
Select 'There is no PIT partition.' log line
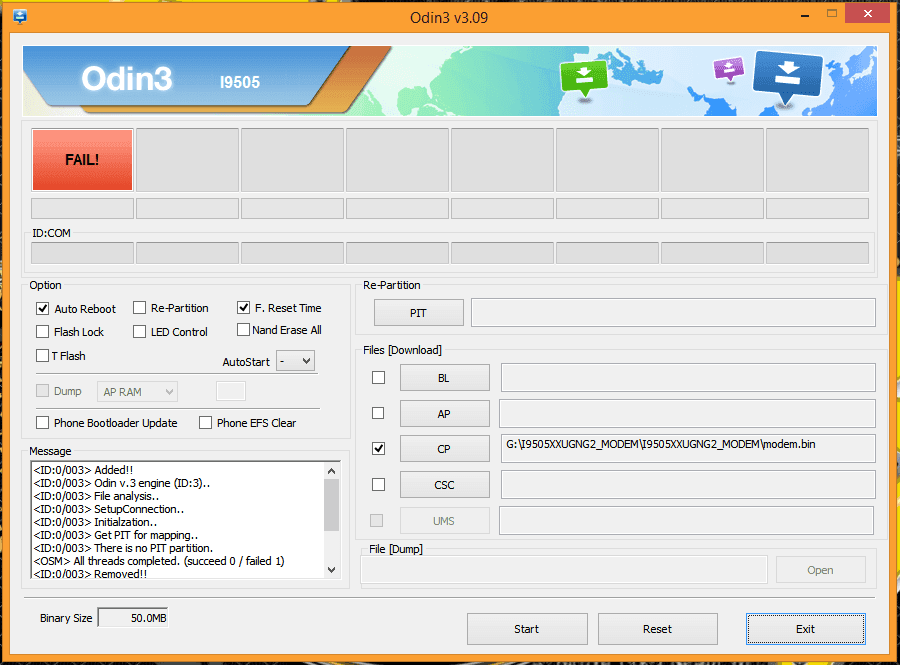tap(123, 548)
